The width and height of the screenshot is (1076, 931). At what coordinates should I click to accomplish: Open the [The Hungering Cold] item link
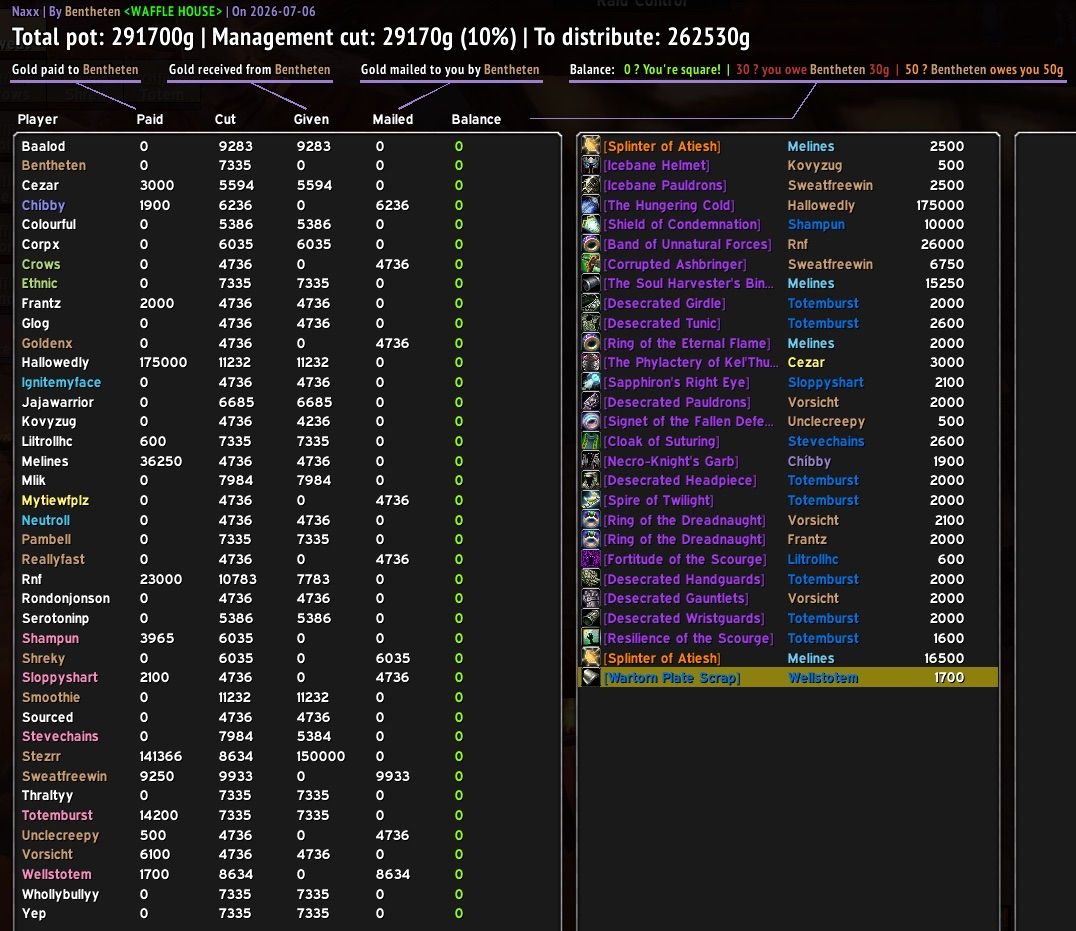tap(669, 205)
